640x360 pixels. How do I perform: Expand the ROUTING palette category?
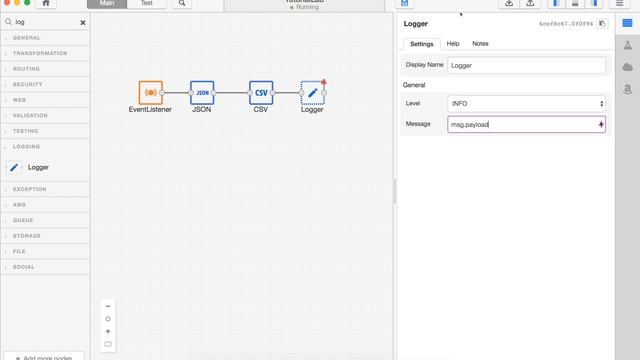pos(45,69)
